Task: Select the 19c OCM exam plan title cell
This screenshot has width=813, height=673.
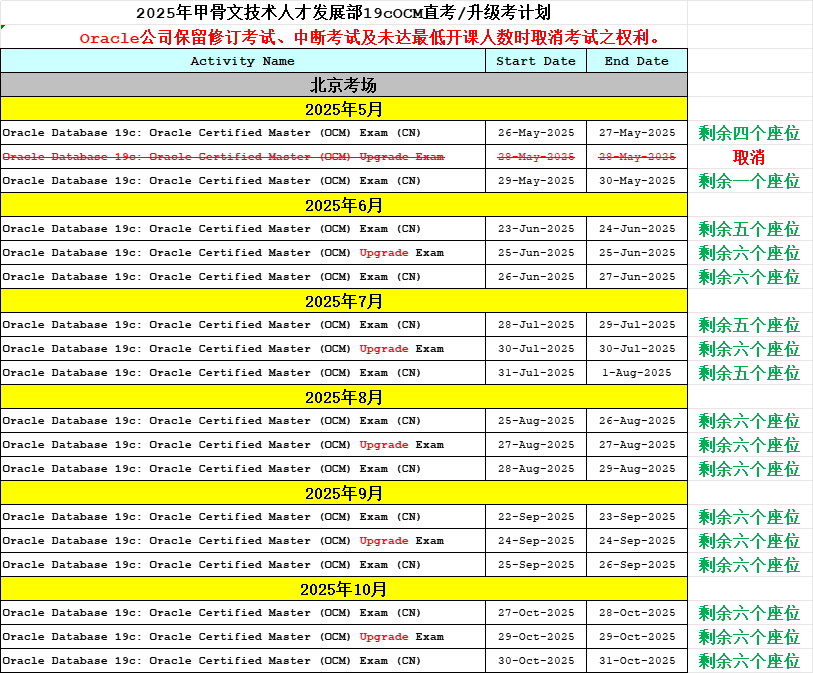Action: (343, 13)
